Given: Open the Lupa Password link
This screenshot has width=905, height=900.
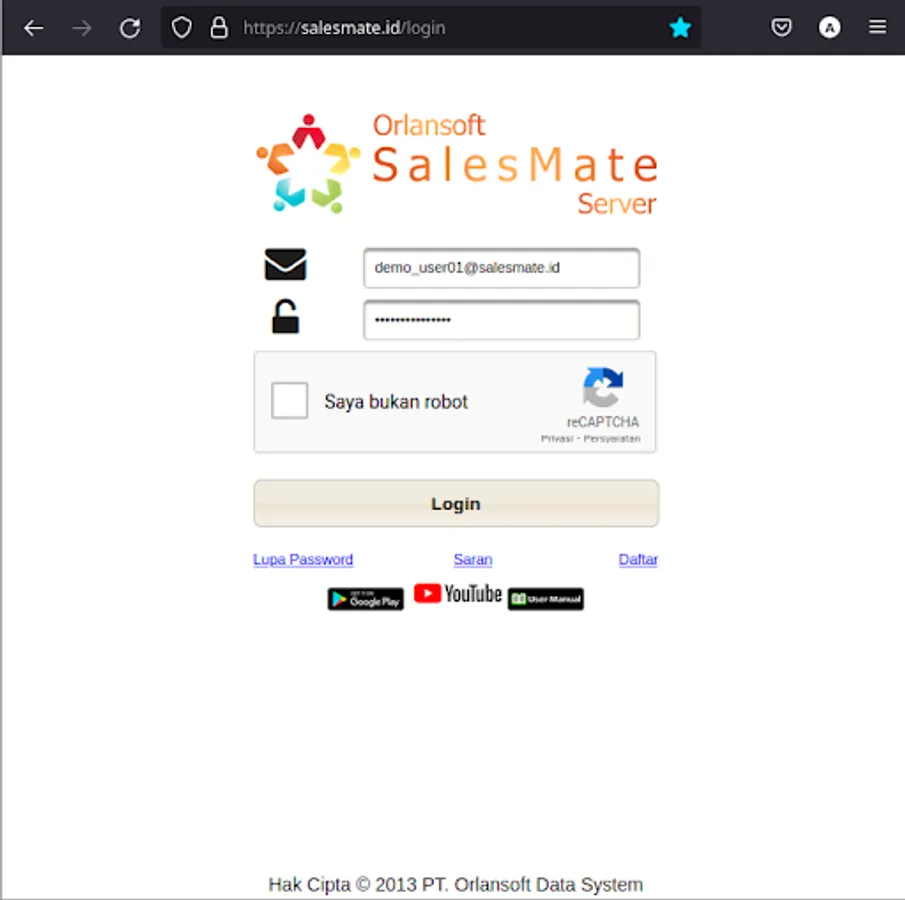Looking at the screenshot, I should (303, 559).
